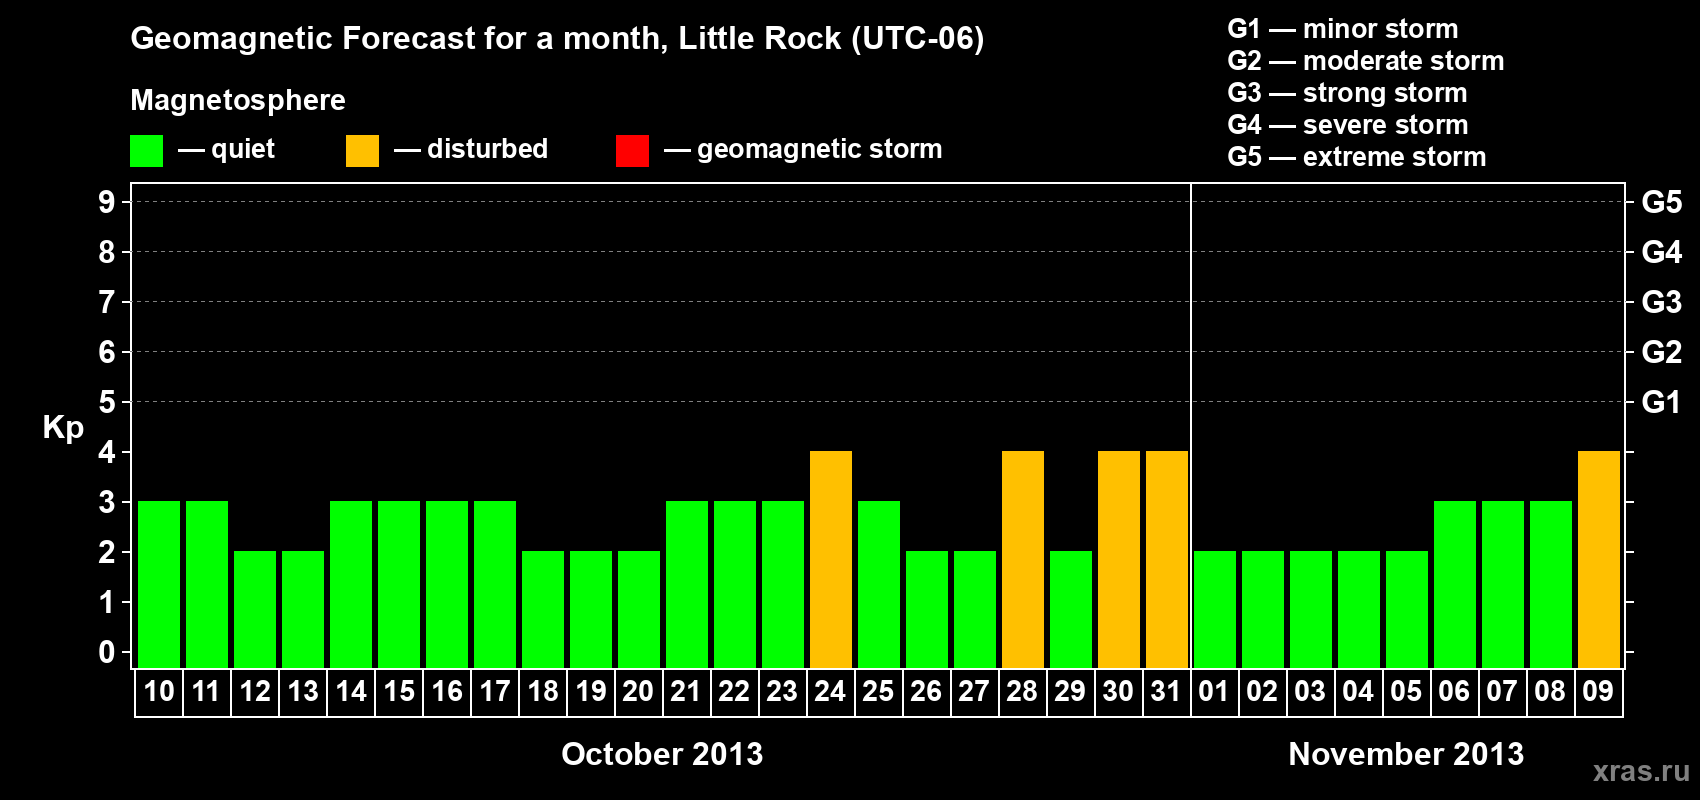Image resolution: width=1700 pixels, height=800 pixels.
Task: Click the Kp axis value 9
Action: [x=107, y=202]
